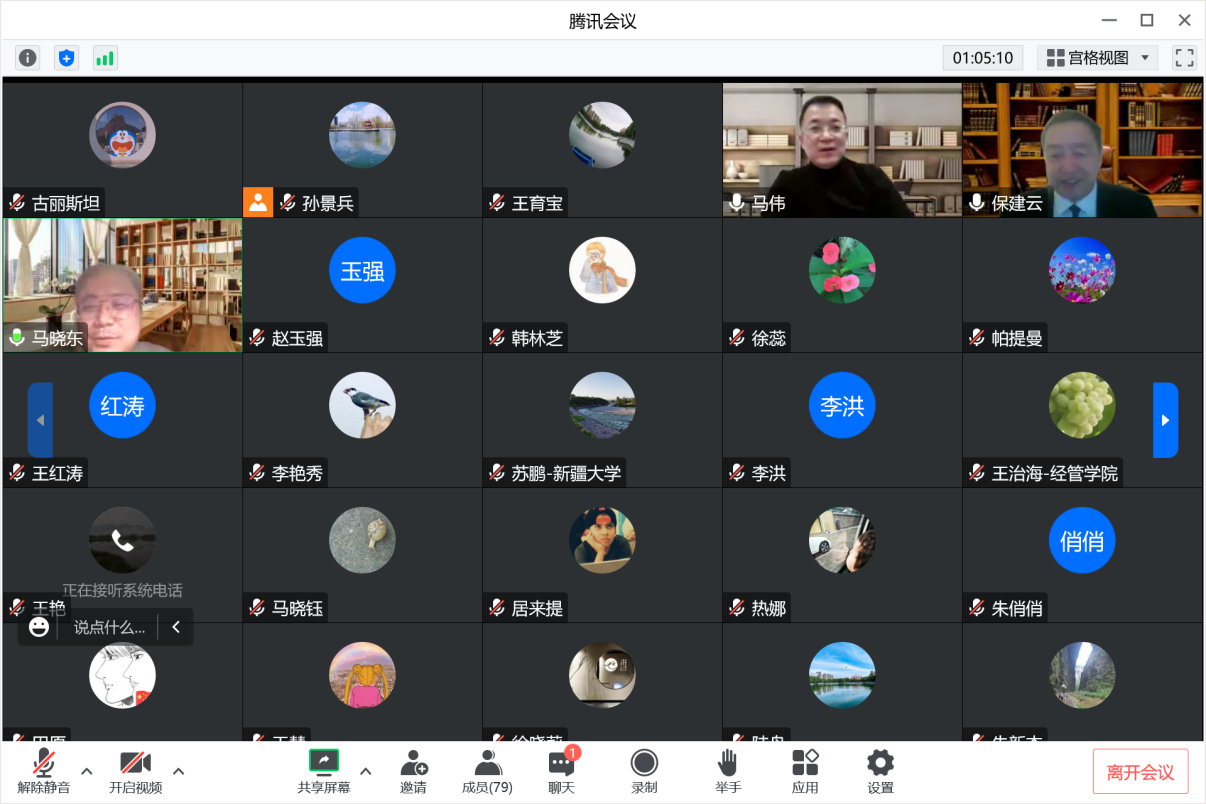1206x804 pixels.
Task: Raise hand with 举手
Action: pyautogui.click(x=728, y=771)
